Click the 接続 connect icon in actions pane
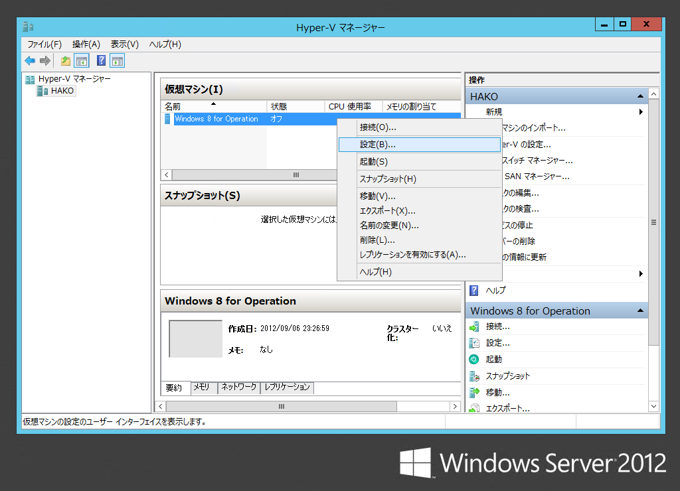The height and width of the screenshot is (491, 680). point(474,327)
